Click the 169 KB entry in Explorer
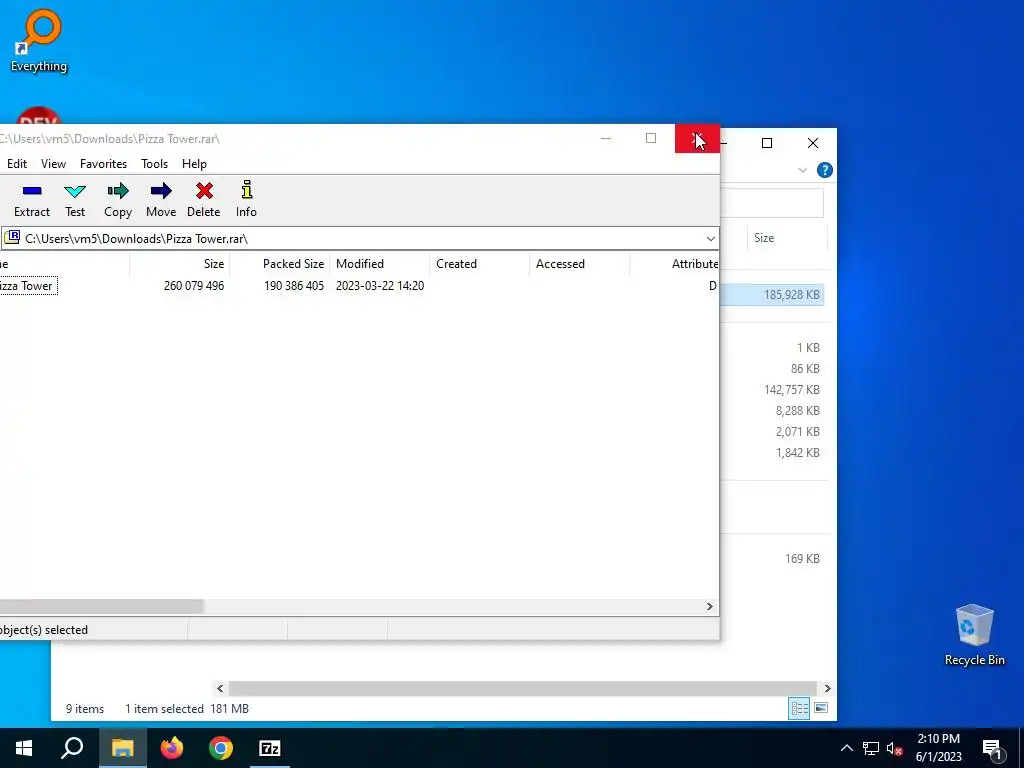This screenshot has width=1024, height=768. (x=802, y=559)
